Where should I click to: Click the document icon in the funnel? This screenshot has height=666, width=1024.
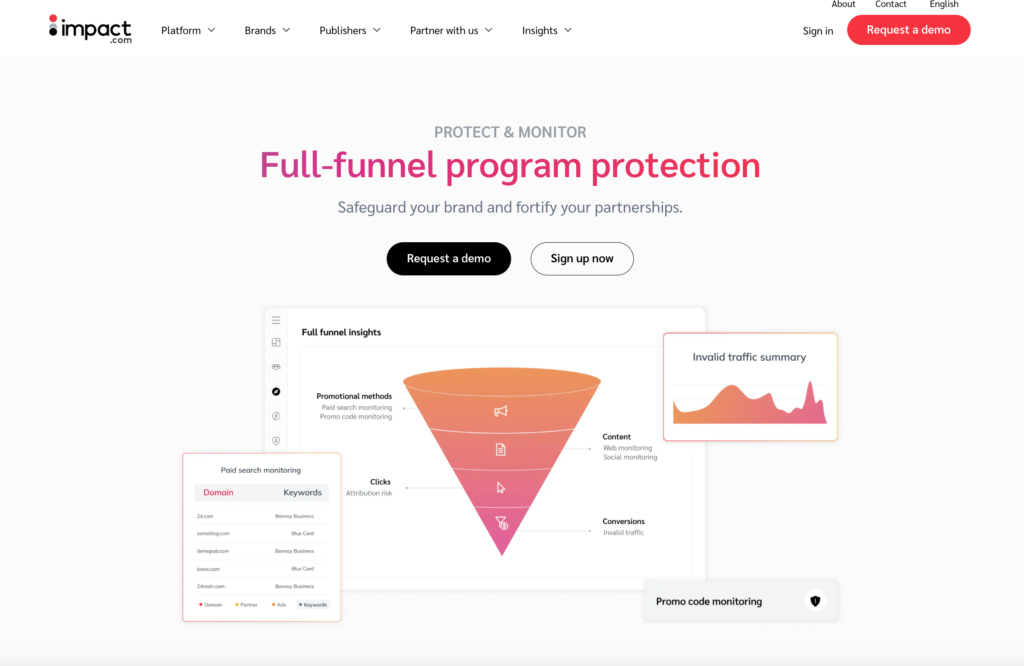501,450
